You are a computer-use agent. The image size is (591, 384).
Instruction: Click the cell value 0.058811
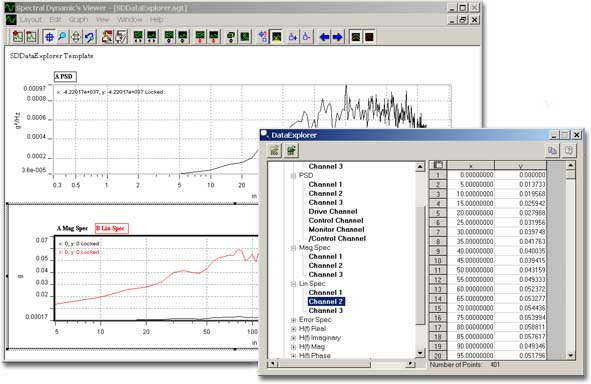coord(521,327)
